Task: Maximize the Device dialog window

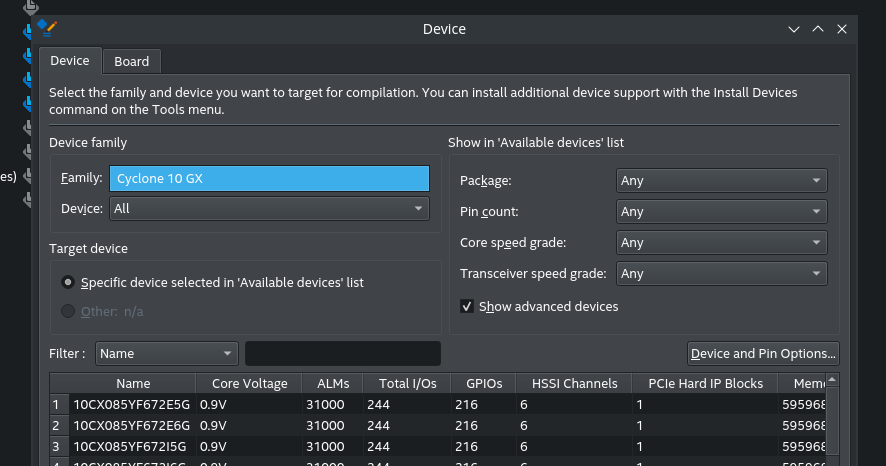Action: point(818,29)
